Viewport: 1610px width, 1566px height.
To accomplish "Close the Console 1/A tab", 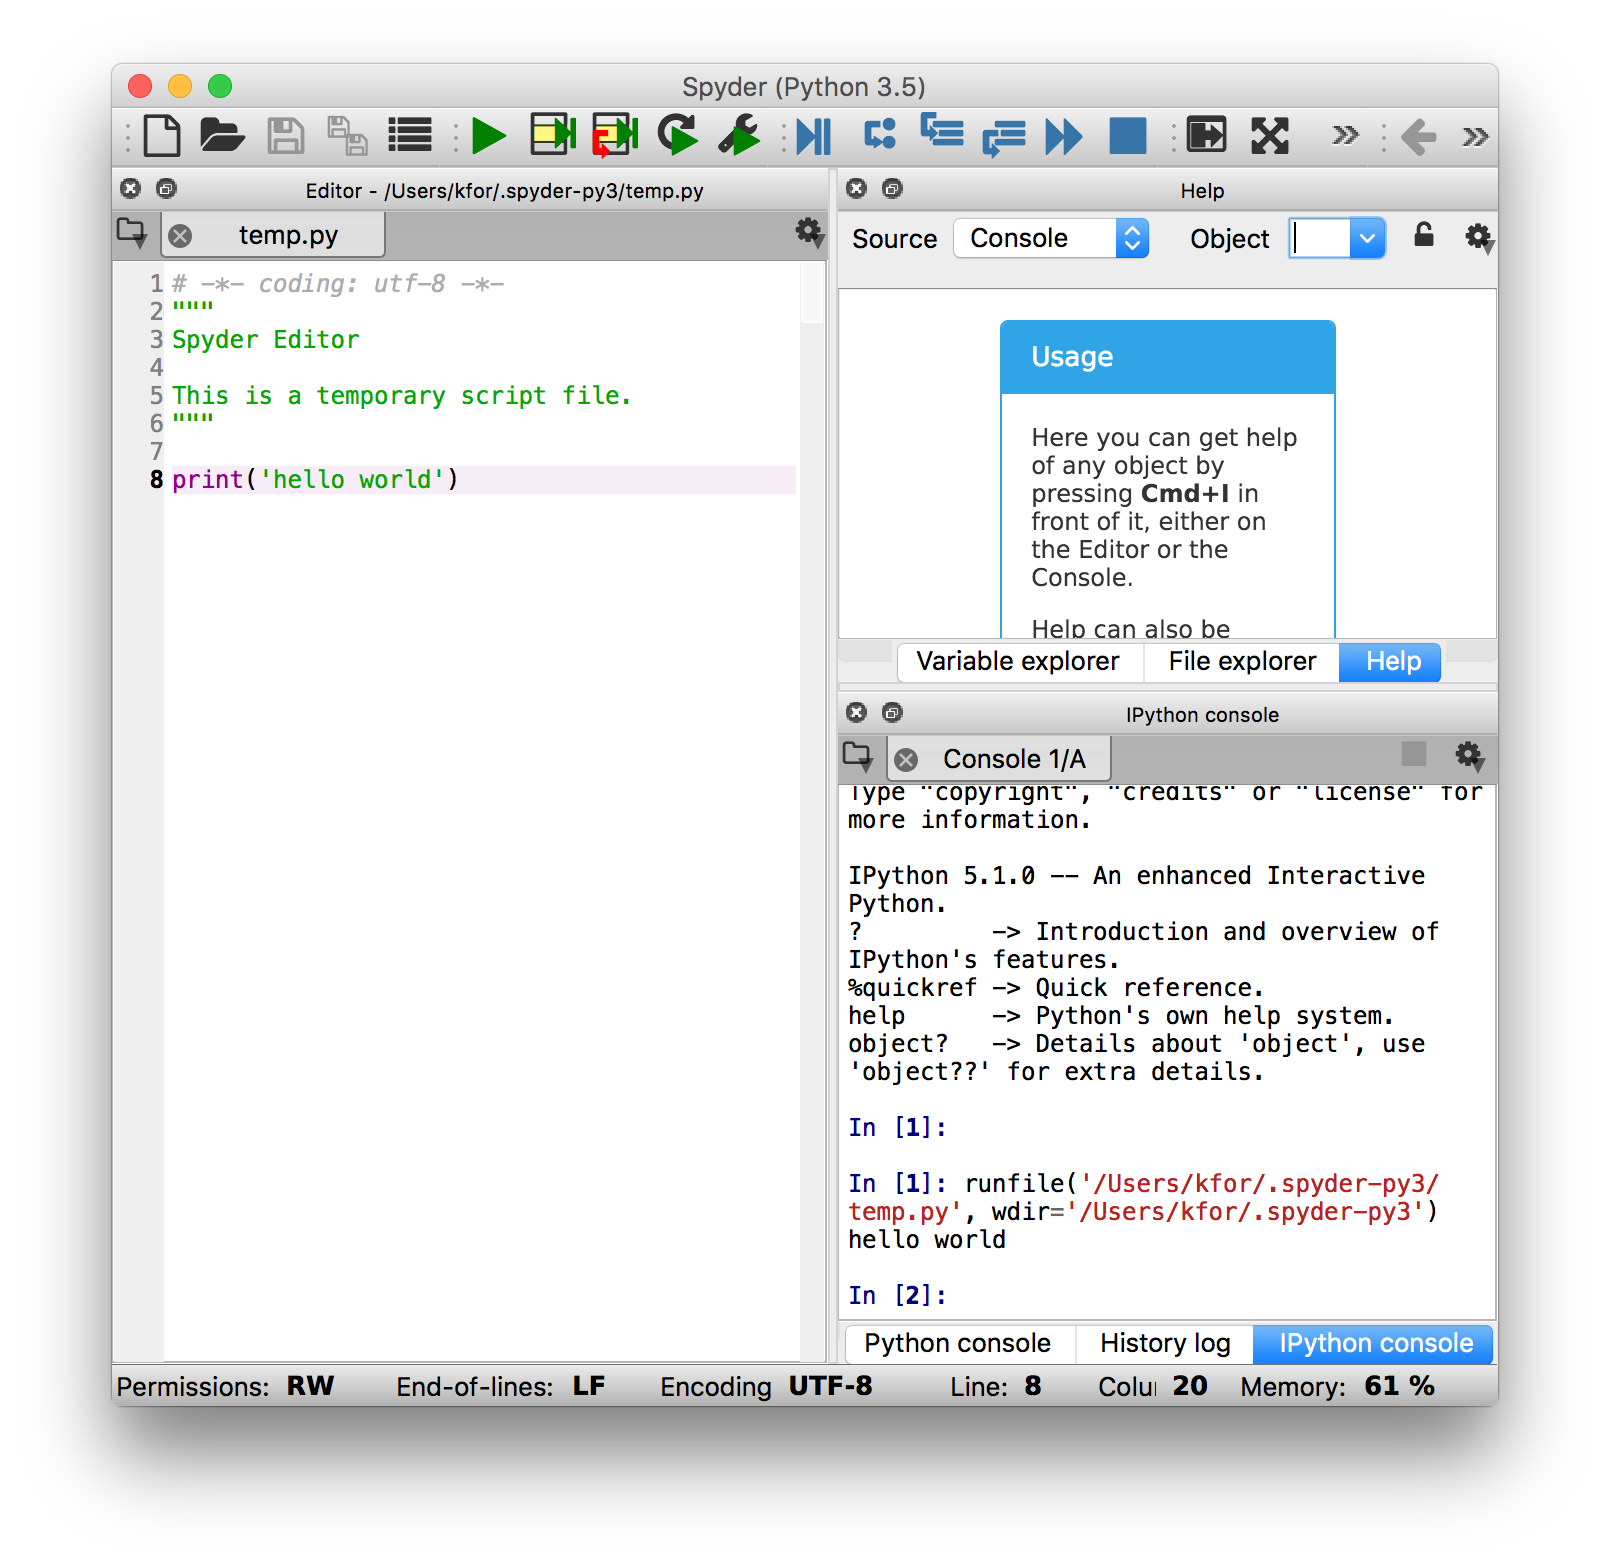I will (x=906, y=760).
